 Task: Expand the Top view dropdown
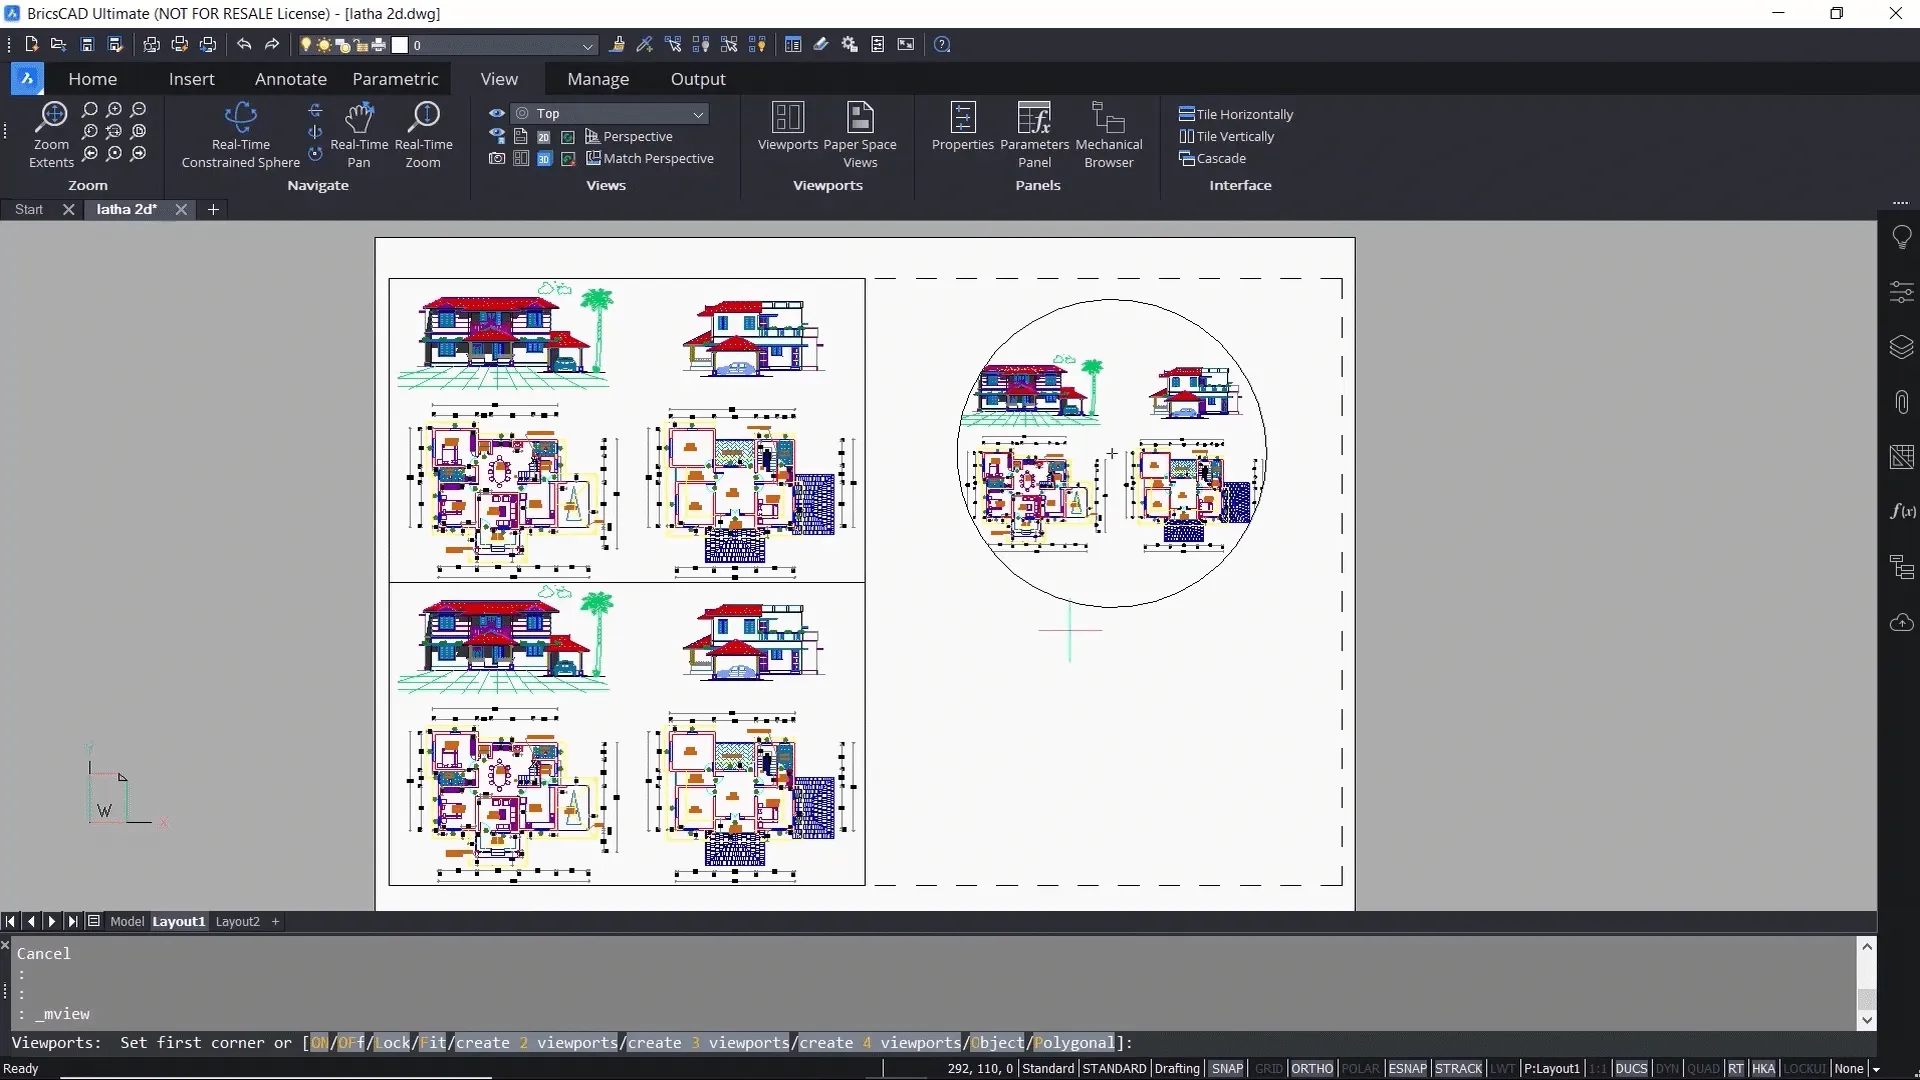coord(698,114)
